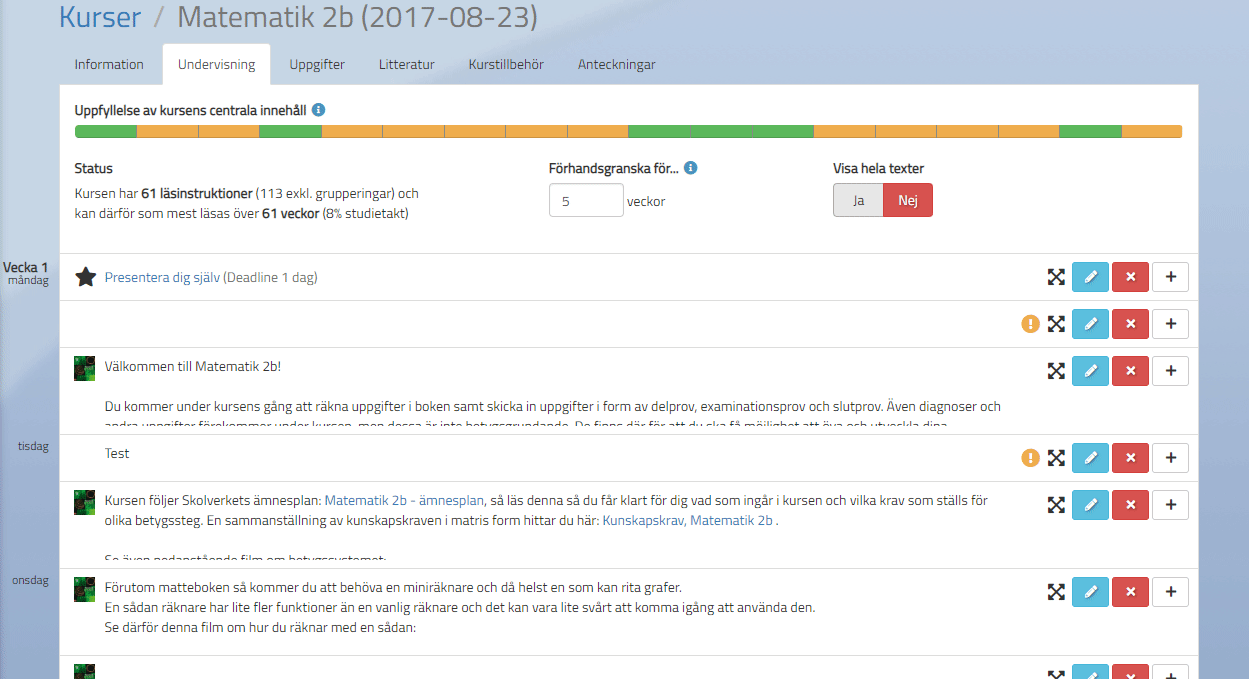Click pencil edit button on Skolverkets ämnesplan row
This screenshot has width=1249, height=679.
click(x=1090, y=505)
